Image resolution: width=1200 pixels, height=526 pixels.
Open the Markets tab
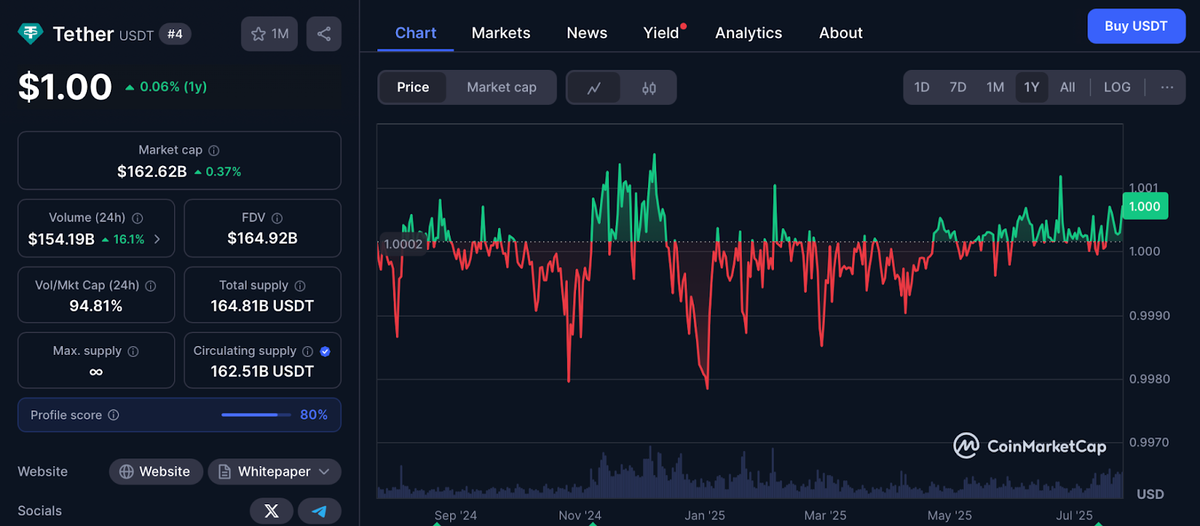501,33
